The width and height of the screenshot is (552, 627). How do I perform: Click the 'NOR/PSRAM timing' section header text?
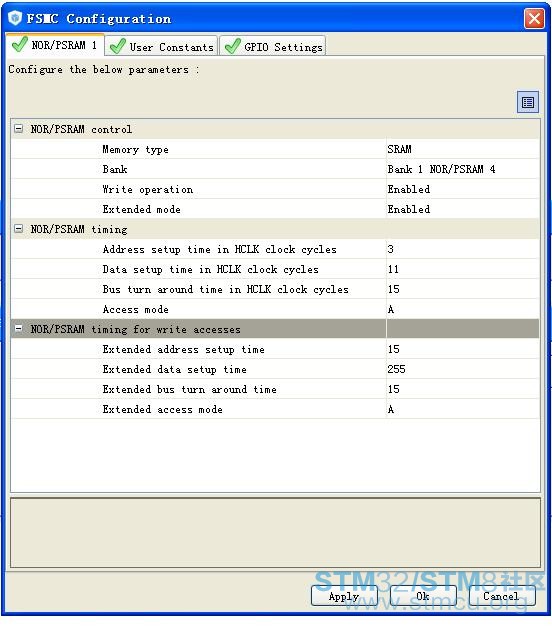coord(79,230)
